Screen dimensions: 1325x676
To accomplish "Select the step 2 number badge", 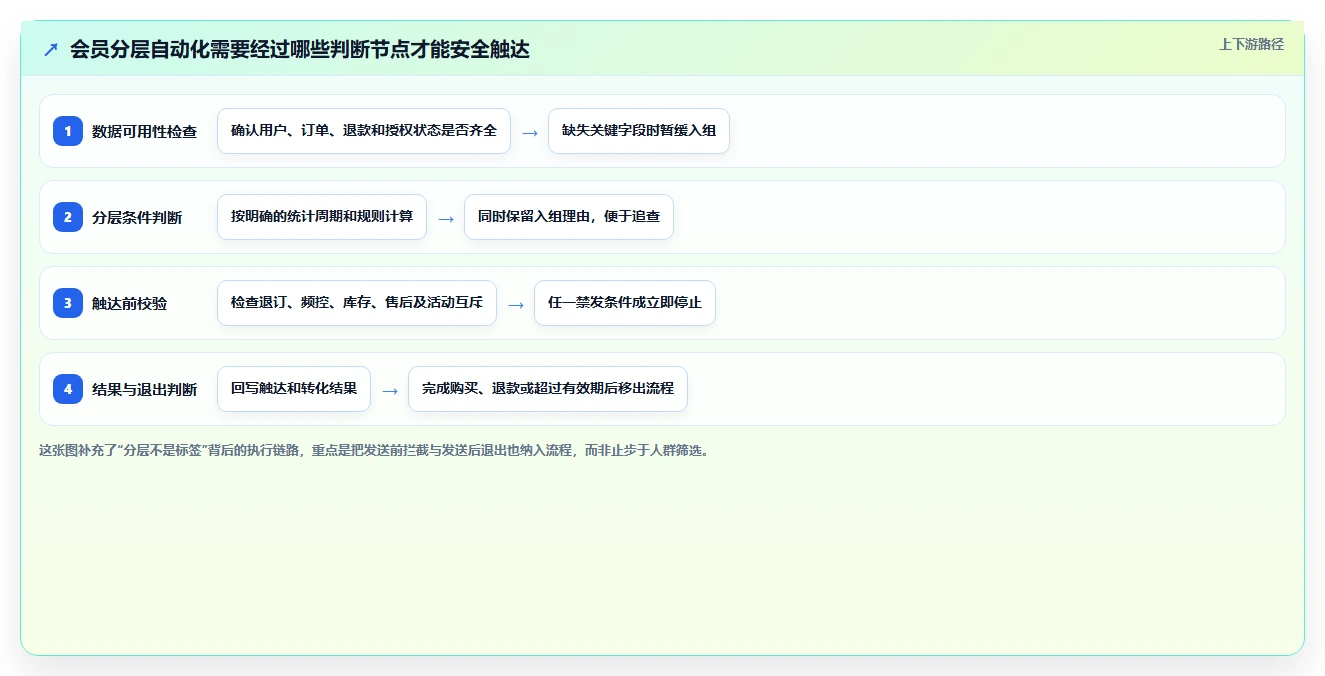I will coord(68,217).
